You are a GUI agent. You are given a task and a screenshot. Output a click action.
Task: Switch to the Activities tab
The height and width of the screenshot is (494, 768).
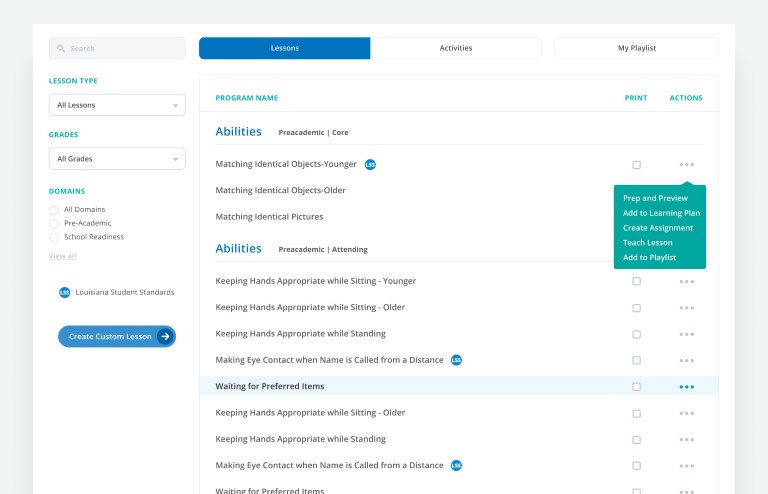tap(456, 48)
